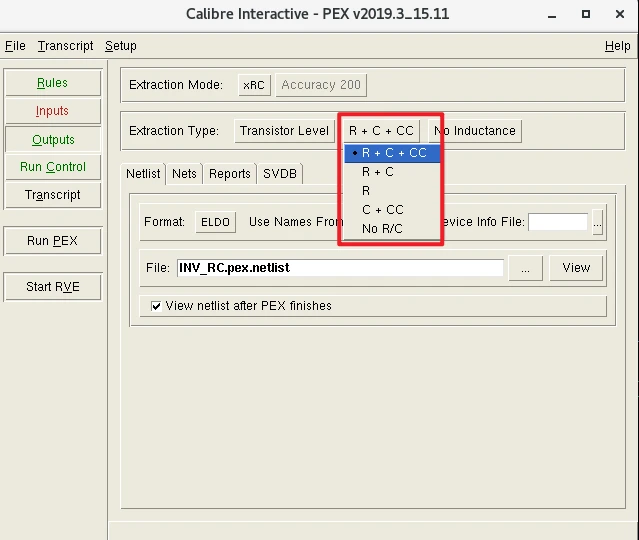Open the No Inductance dropdown
The width and height of the screenshot is (639, 540).
click(x=475, y=131)
